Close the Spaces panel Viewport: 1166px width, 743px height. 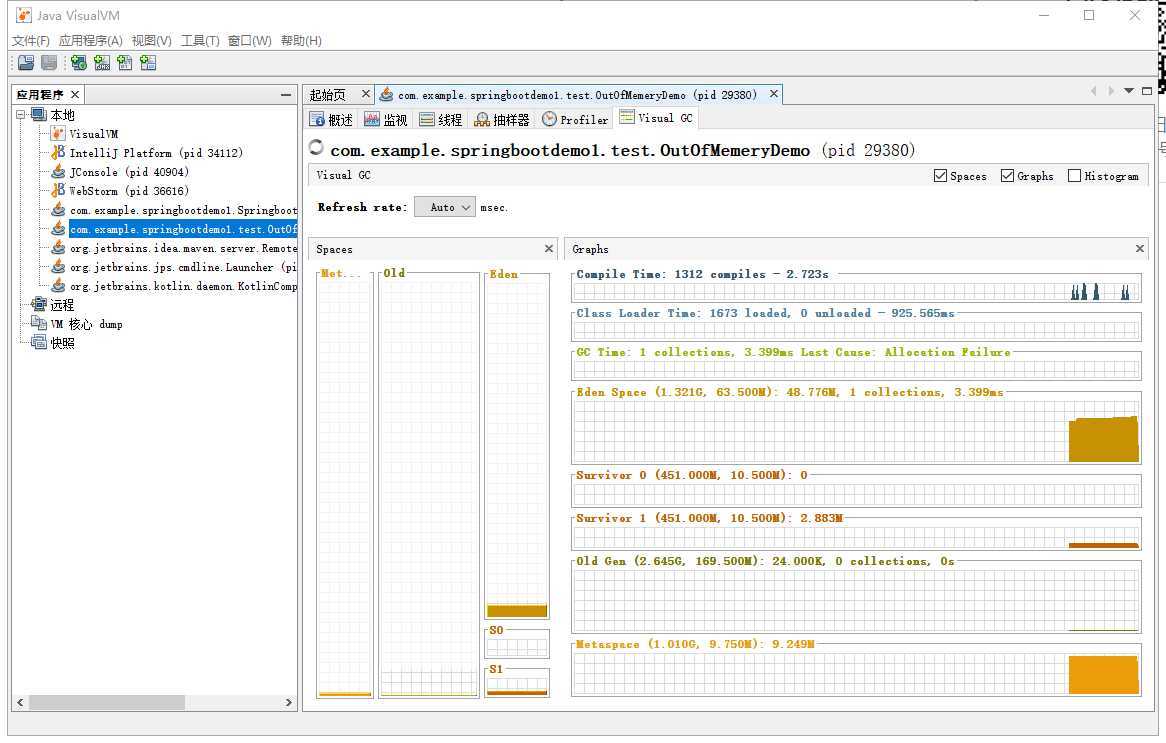549,248
